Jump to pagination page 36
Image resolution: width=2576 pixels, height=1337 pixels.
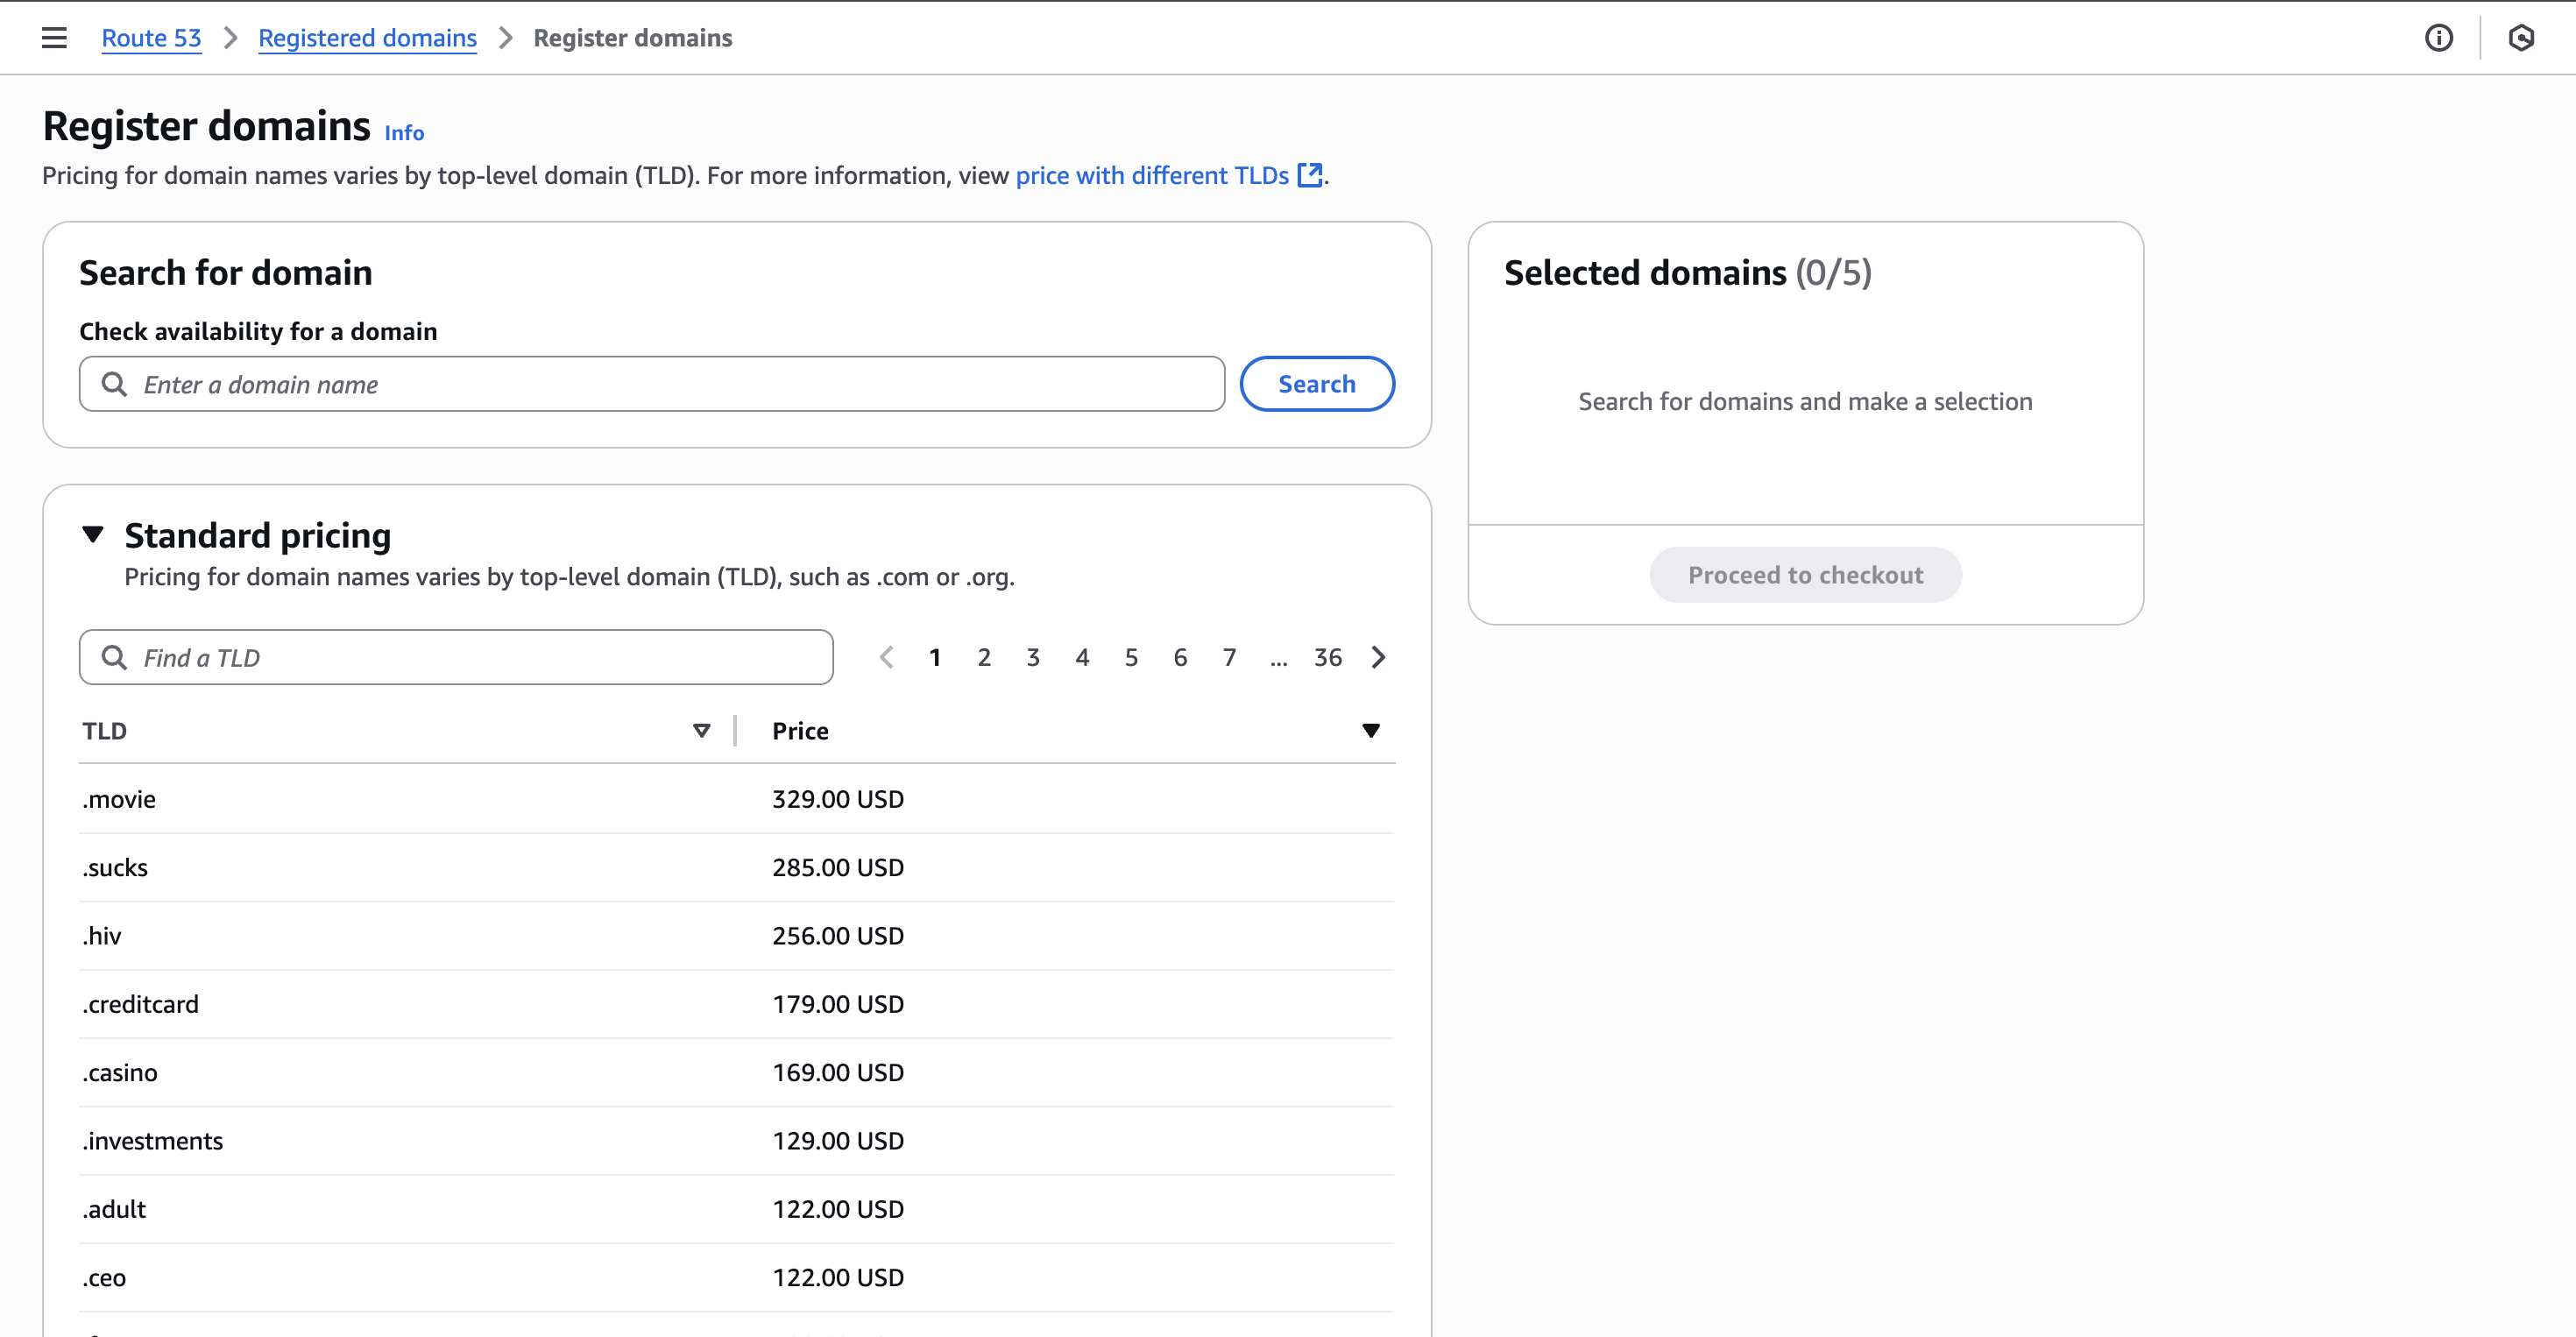[x=1328, y=657]
